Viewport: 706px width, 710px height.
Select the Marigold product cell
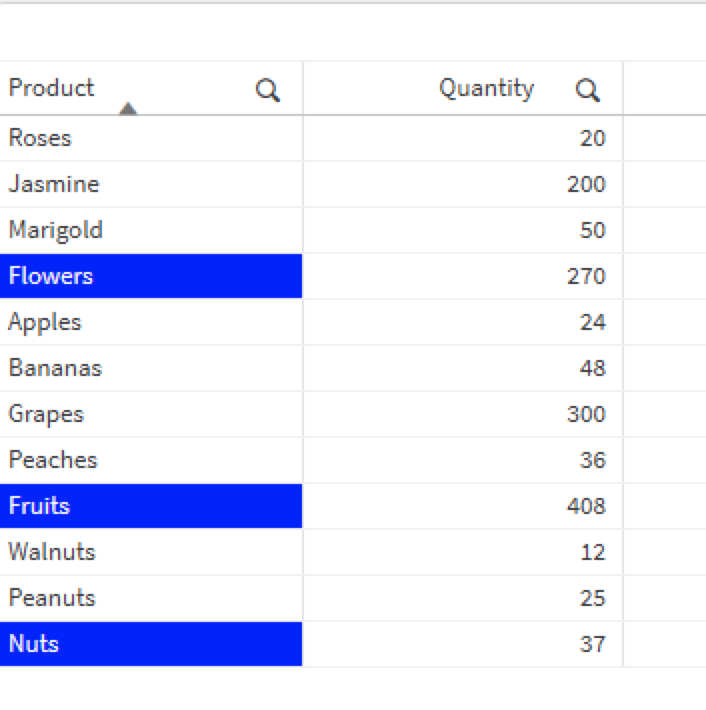56,230
